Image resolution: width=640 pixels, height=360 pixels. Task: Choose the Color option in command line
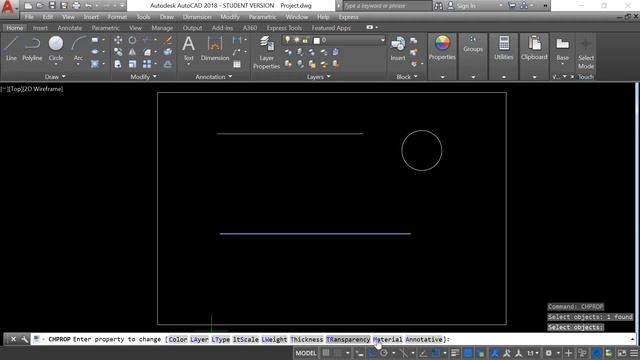pyautogui.click(x=178, y=339)
